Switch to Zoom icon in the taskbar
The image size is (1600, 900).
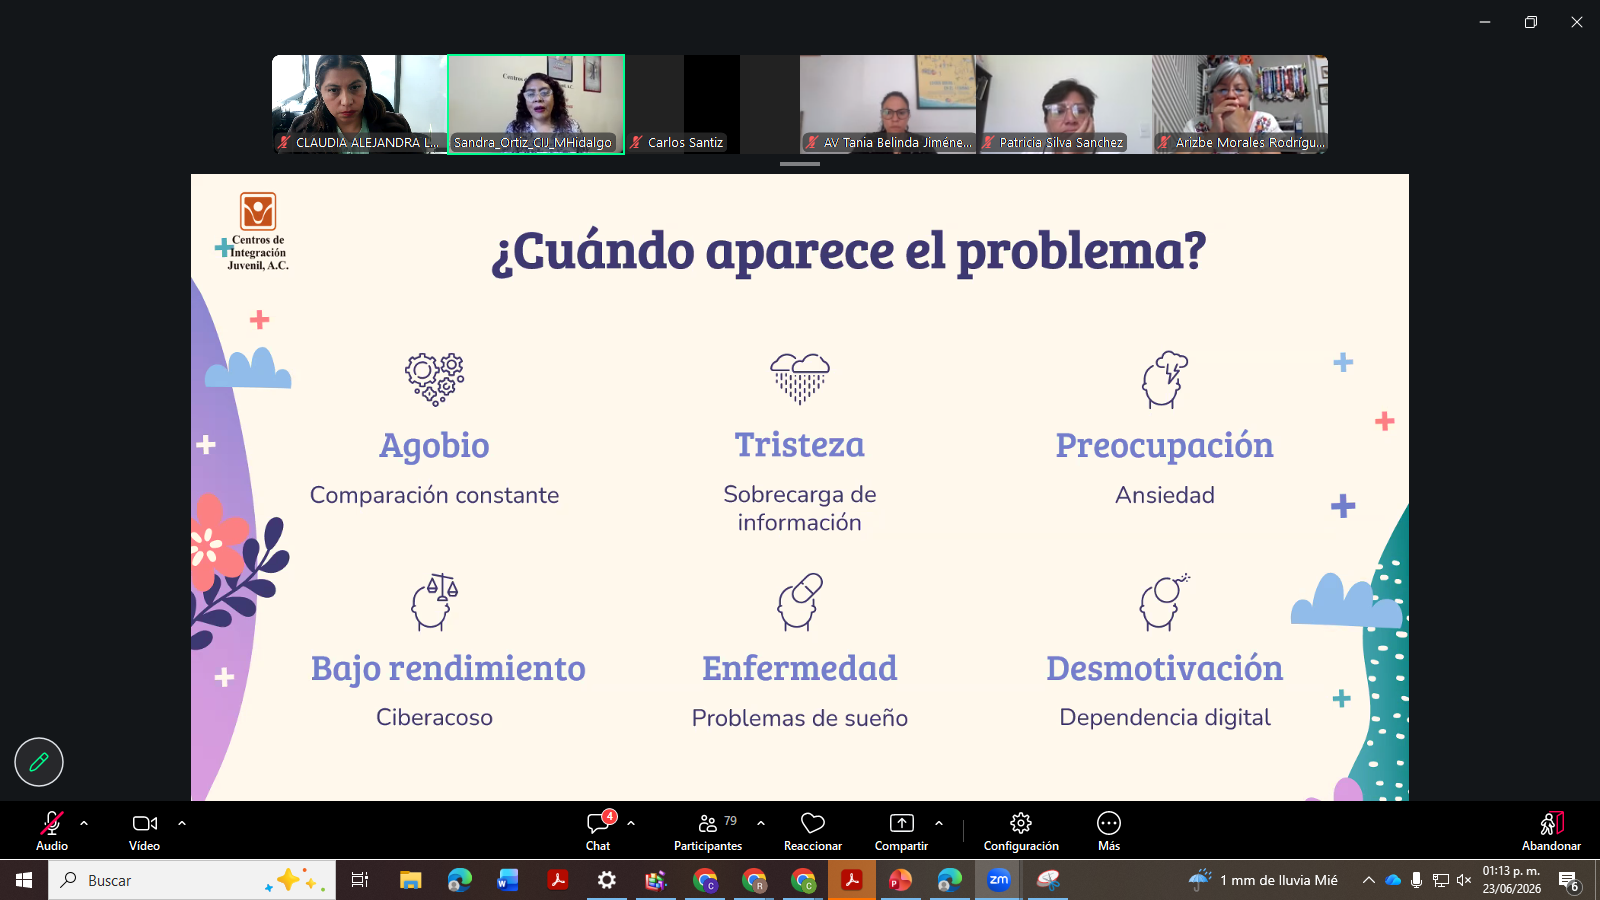pos(998,880)
